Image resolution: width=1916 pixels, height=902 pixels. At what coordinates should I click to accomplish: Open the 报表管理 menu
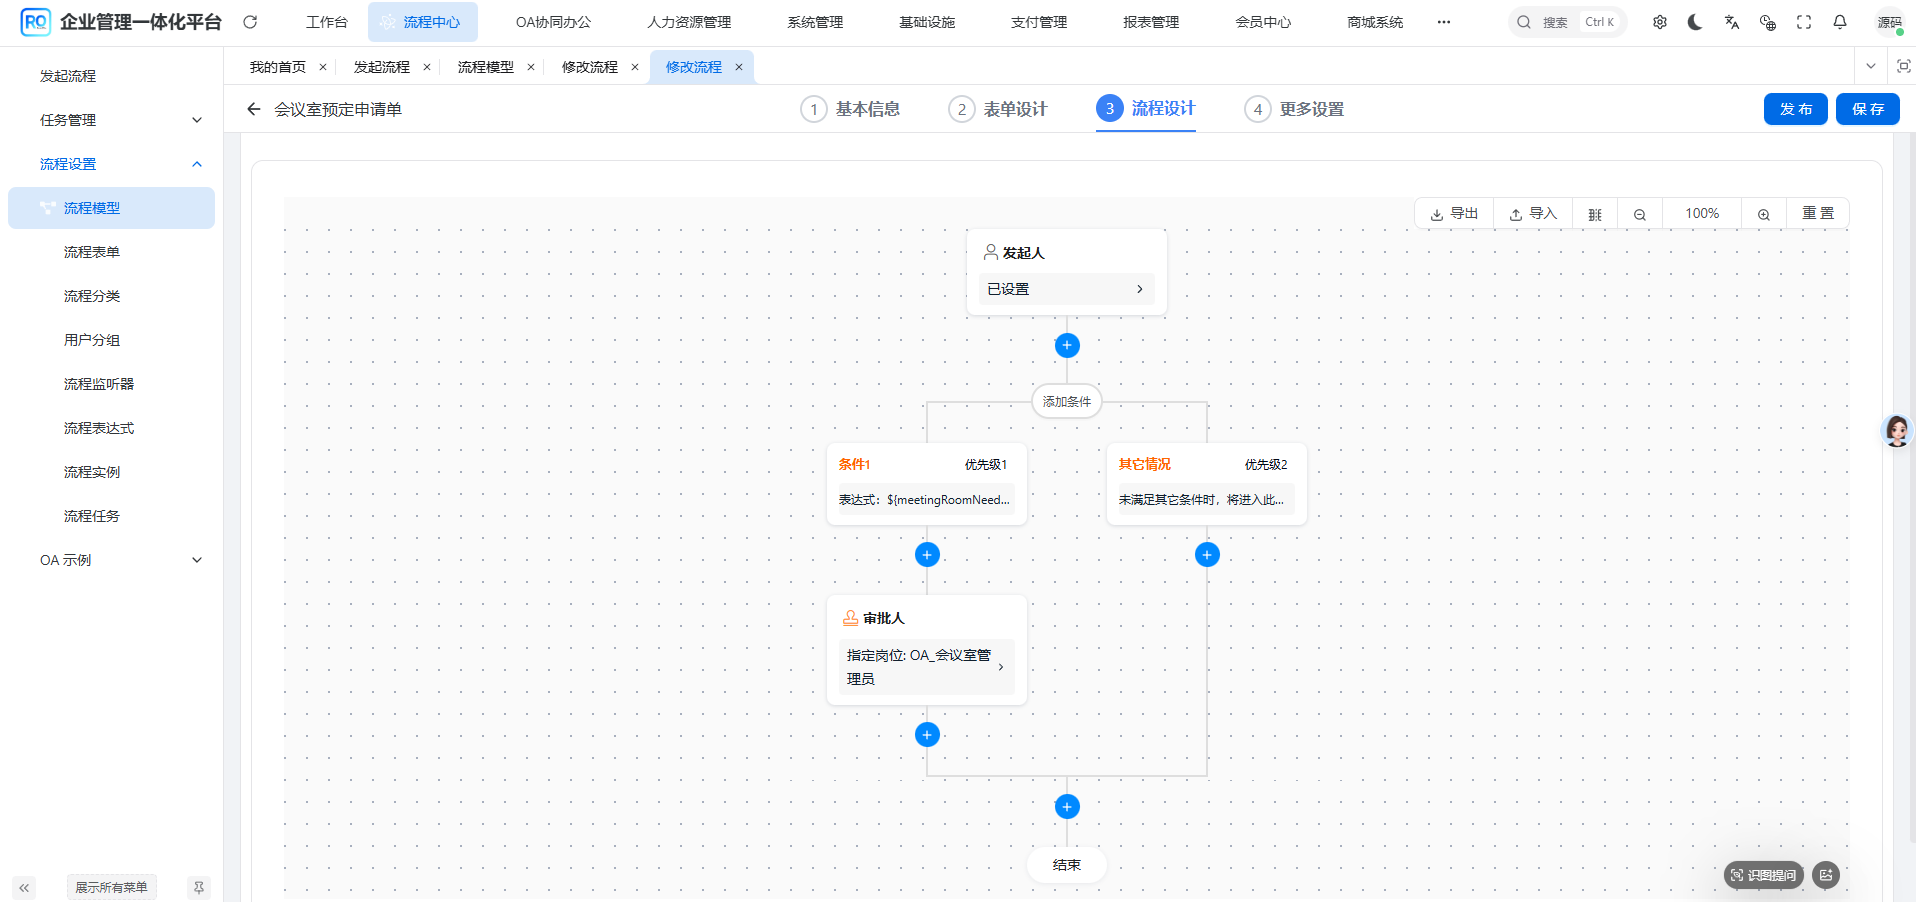(x=1151, y=21)
